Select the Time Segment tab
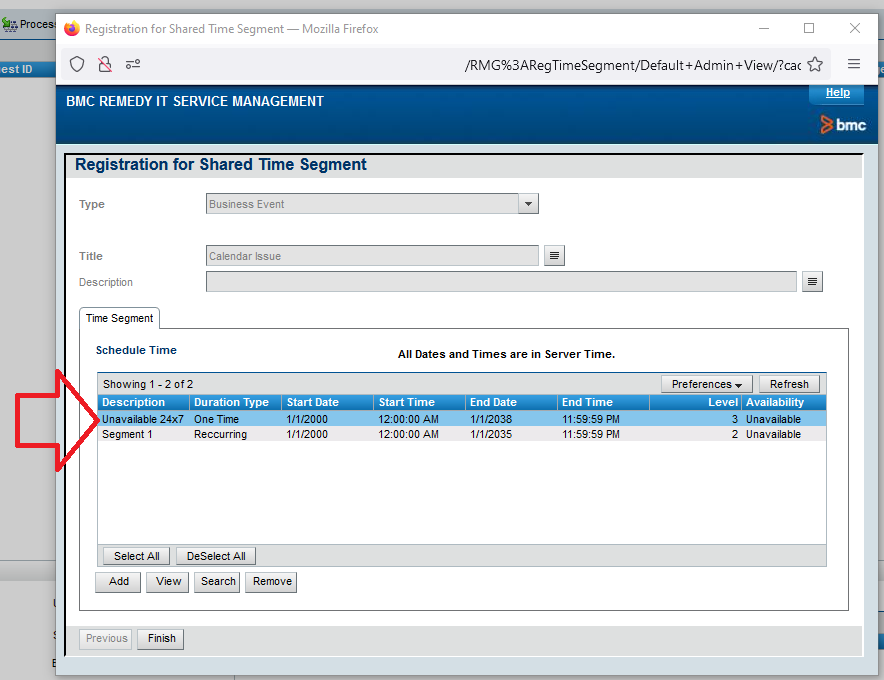884x680 pixels. 120,318
